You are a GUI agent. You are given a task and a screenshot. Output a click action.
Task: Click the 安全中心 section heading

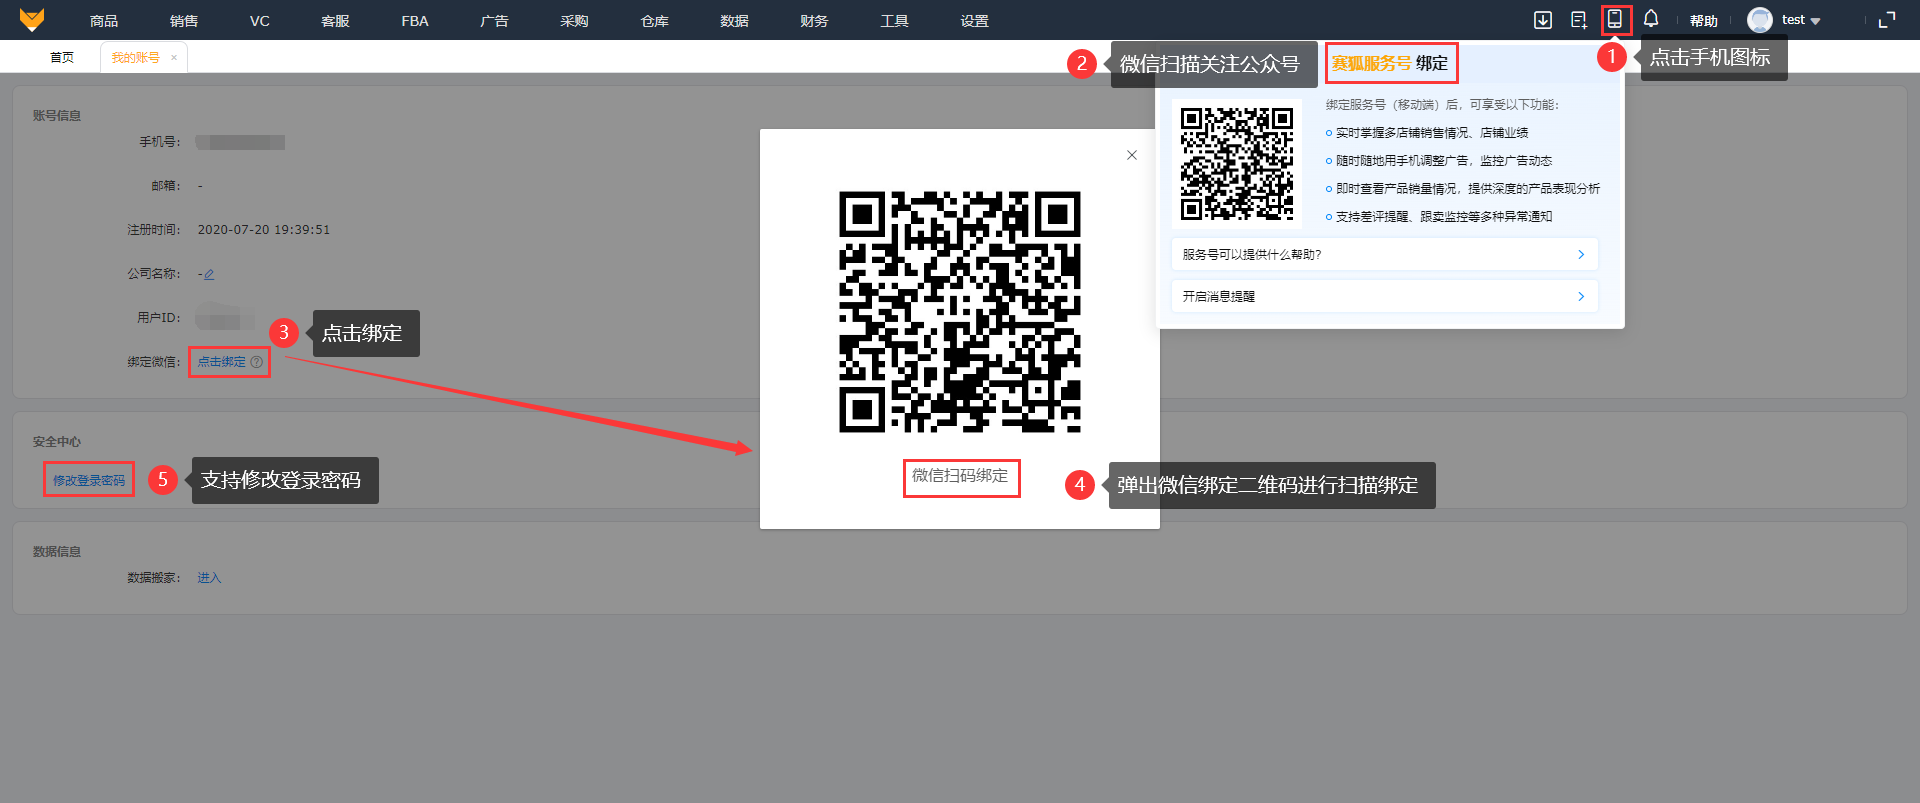click(x=57, y=442)
